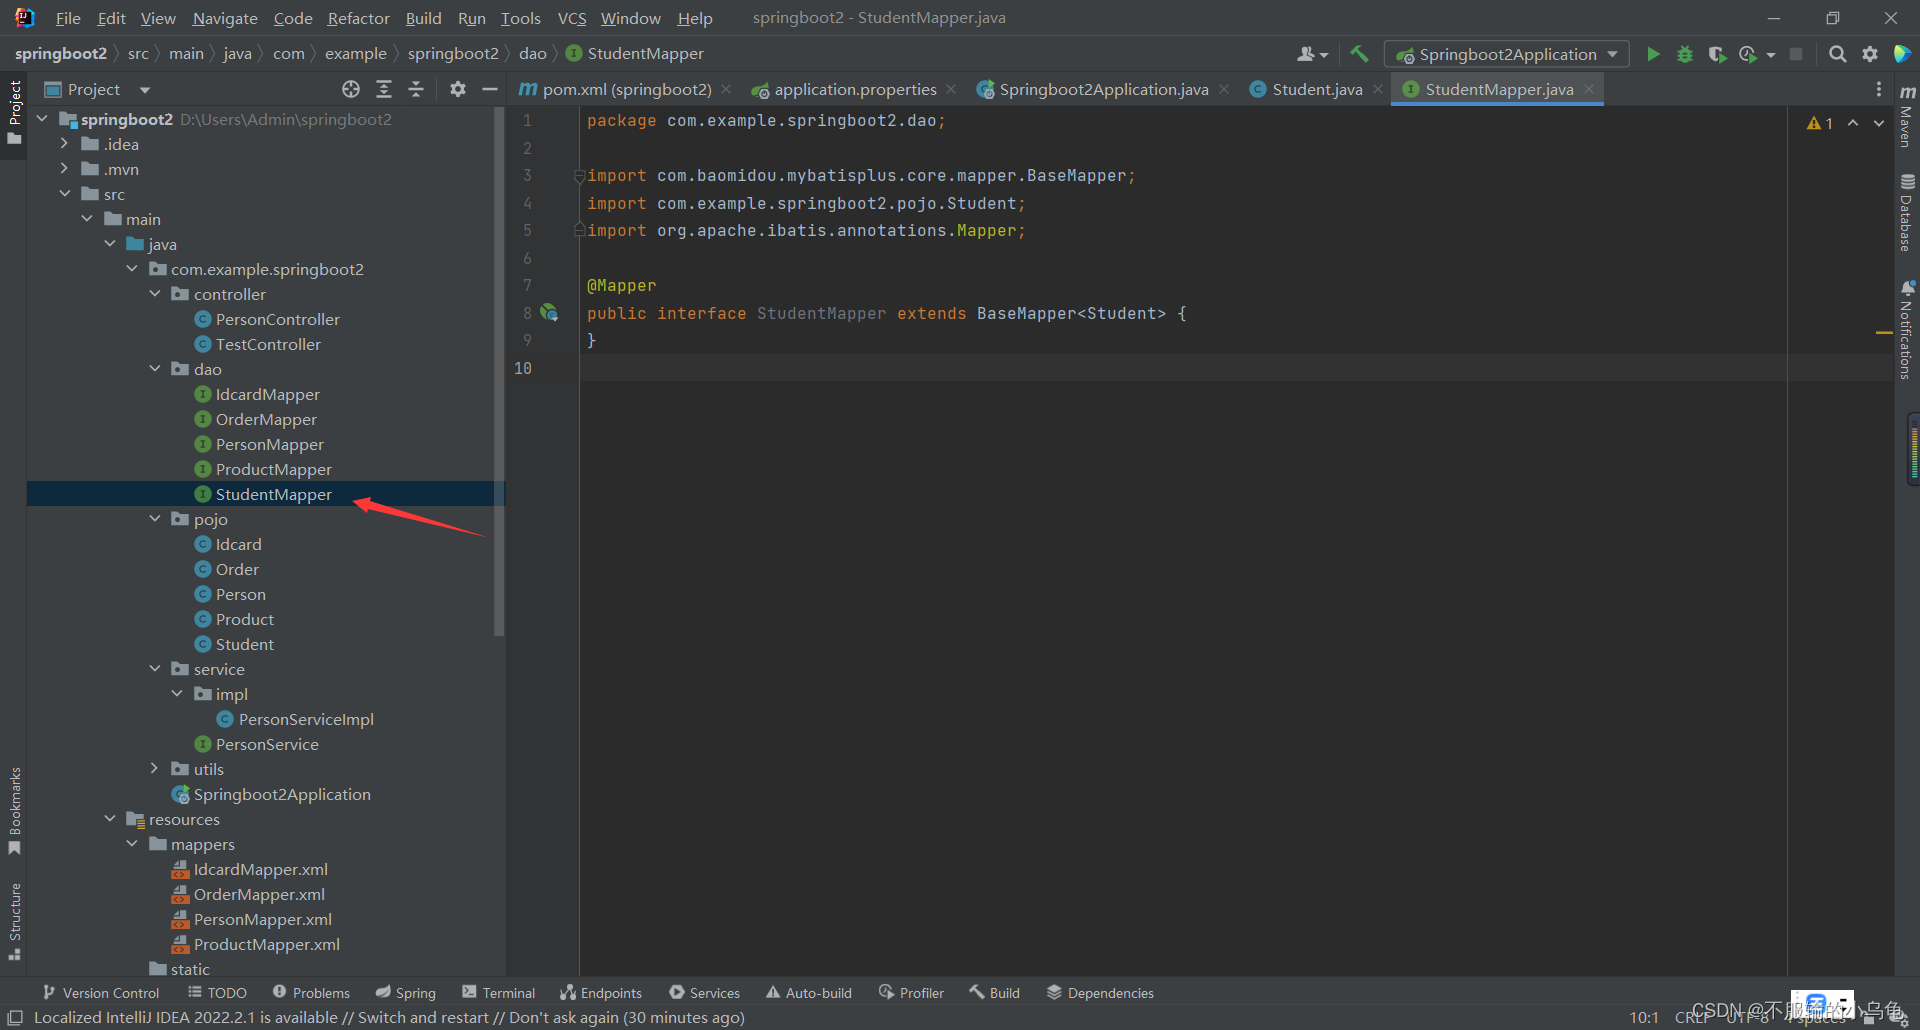The image size is (1920, 1030).
Task: Click the gutter implementation icon on line 8
Action: (549, 313)
